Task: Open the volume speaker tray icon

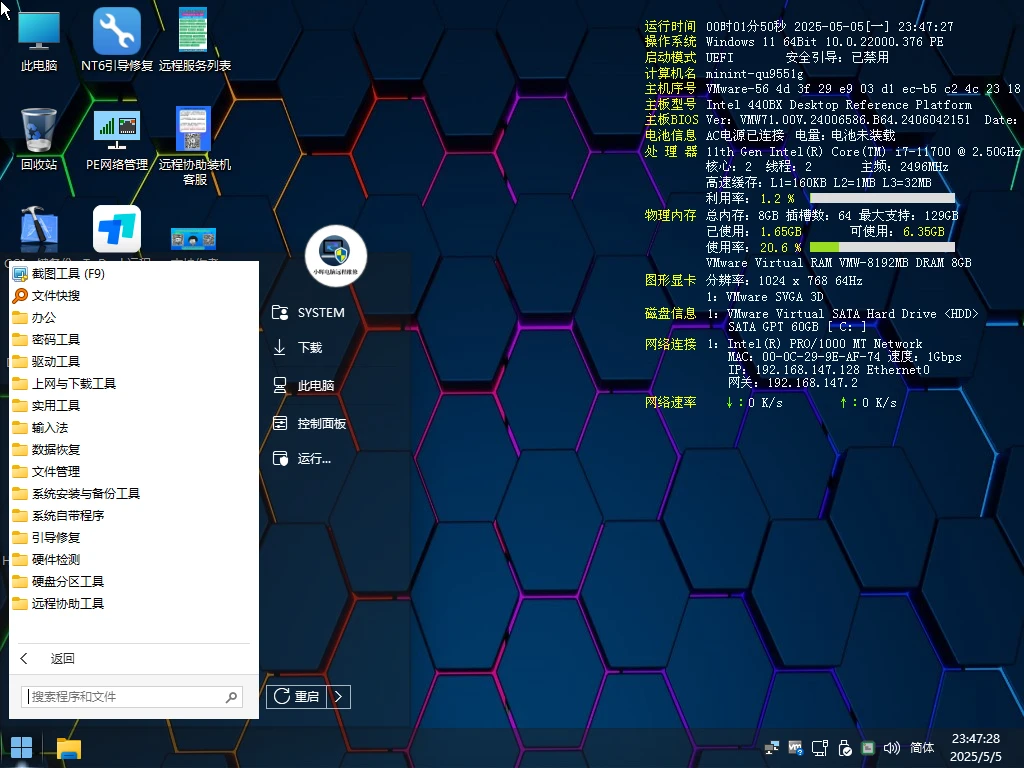Action: coord(891,748)
